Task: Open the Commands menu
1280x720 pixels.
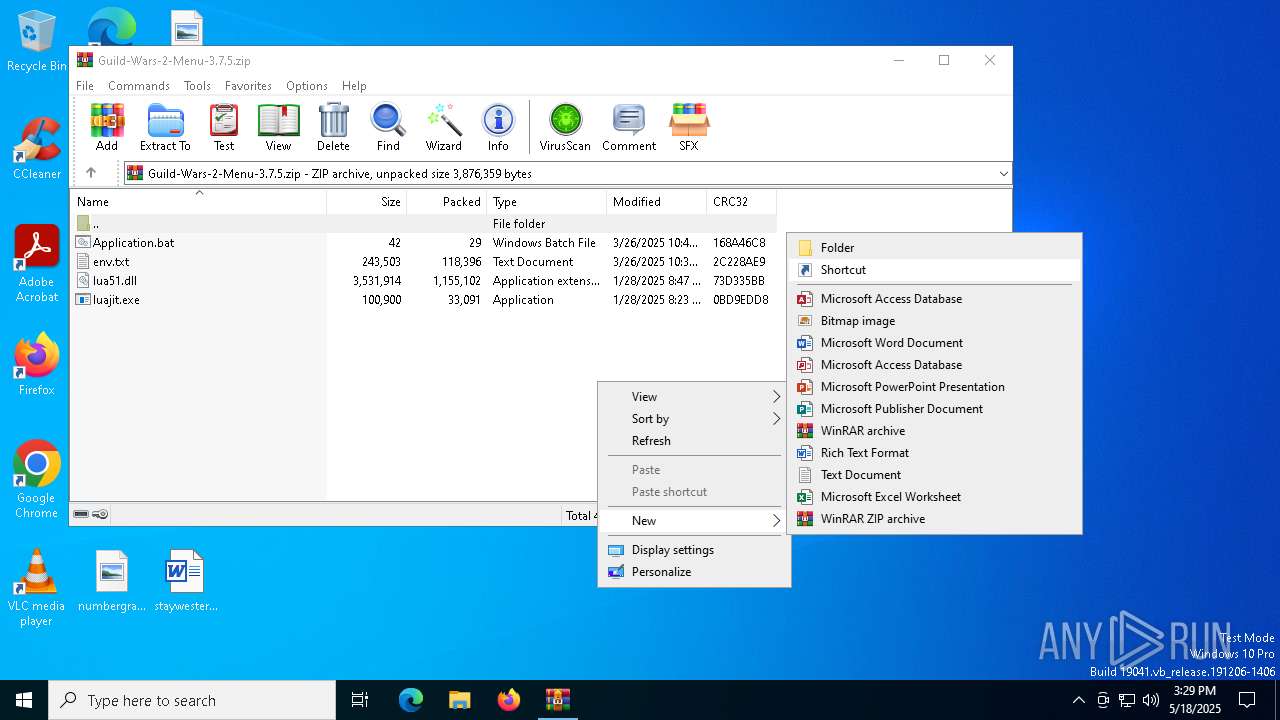Action: 139,86
